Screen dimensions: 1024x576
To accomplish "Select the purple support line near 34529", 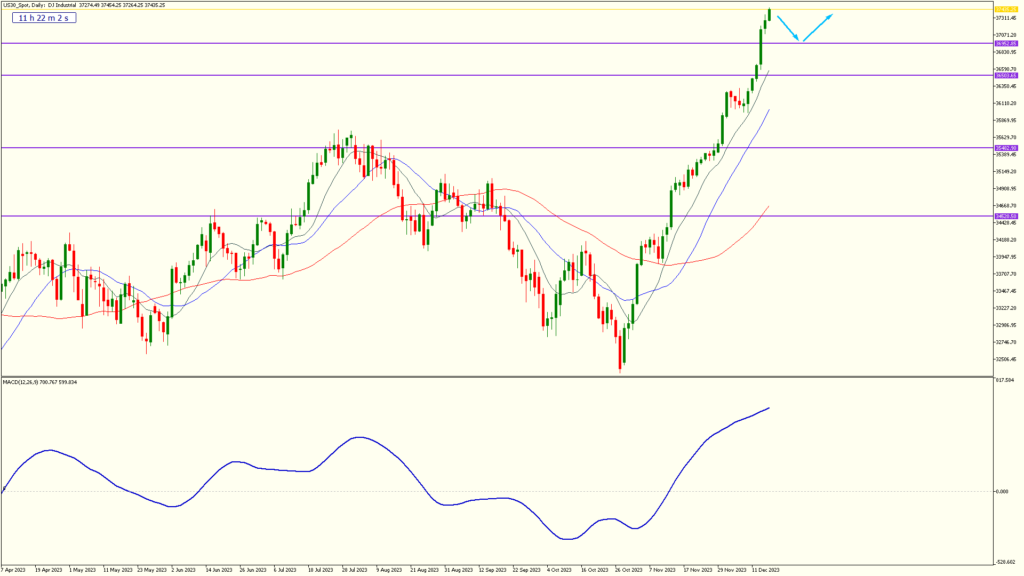I will 300,215.
